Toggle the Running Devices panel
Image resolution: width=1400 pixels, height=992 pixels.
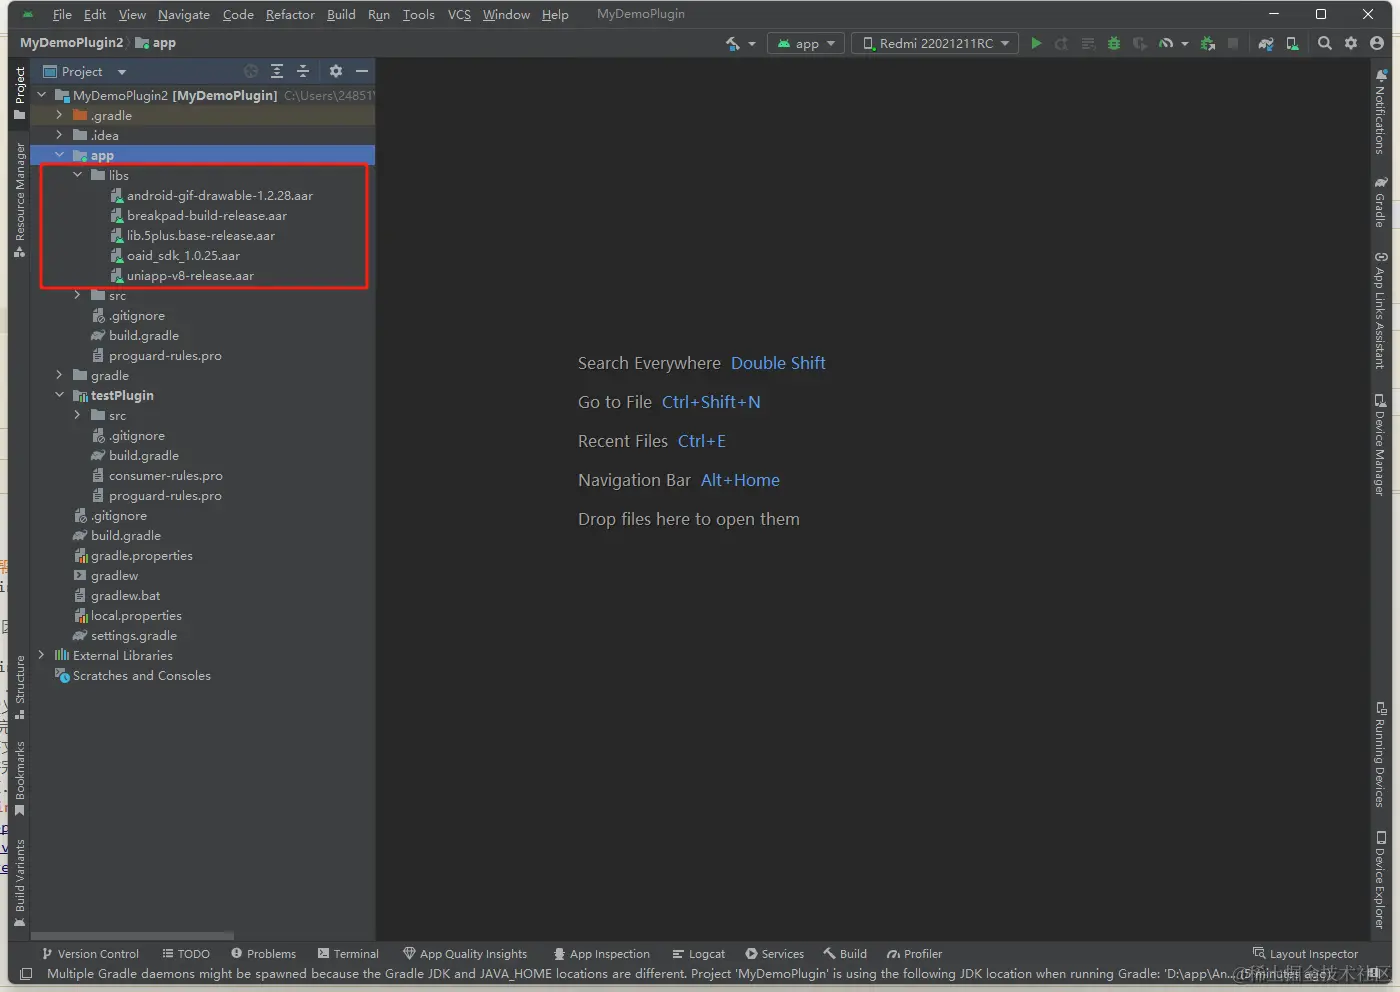pos(1380,755)
